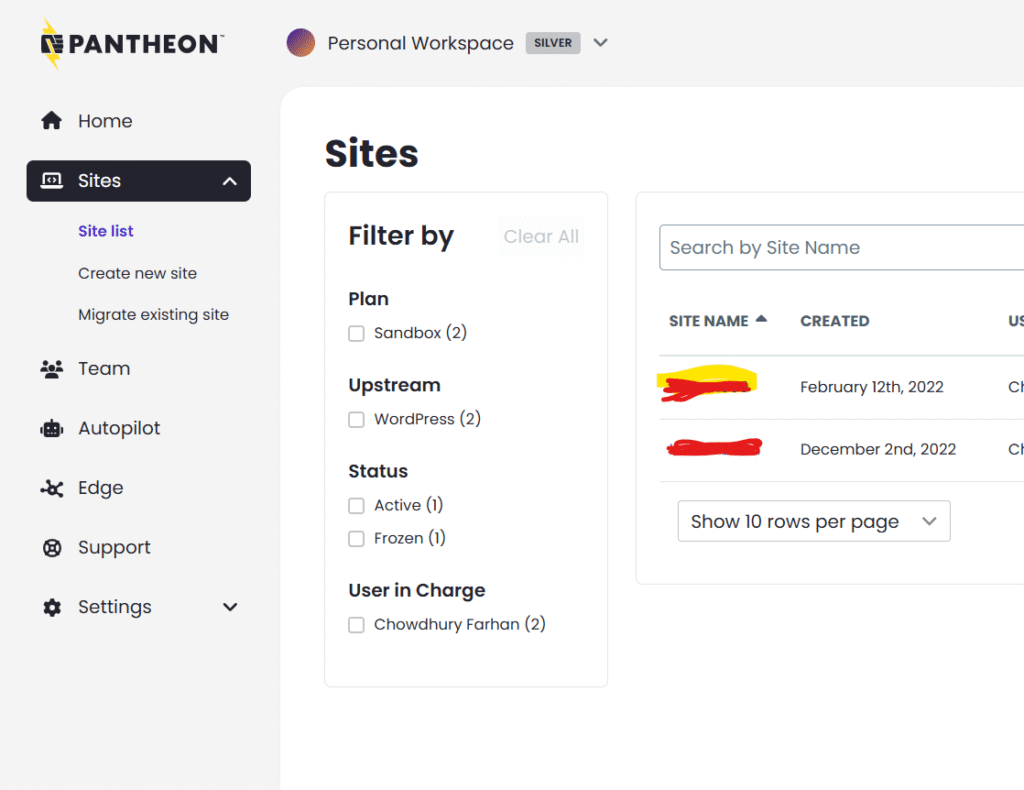Open the Show 10 rows per page dropdown

814,521
